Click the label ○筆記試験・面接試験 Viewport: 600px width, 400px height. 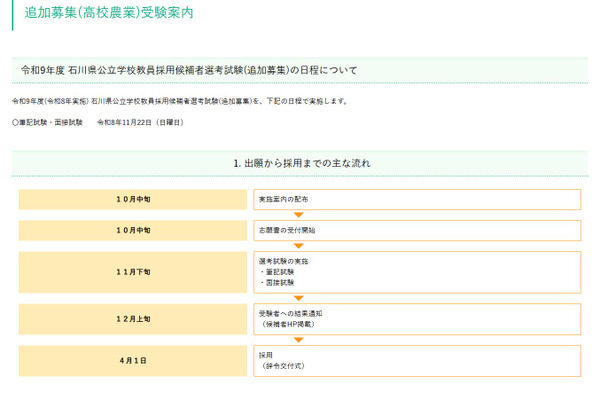[x=47, y=122]
